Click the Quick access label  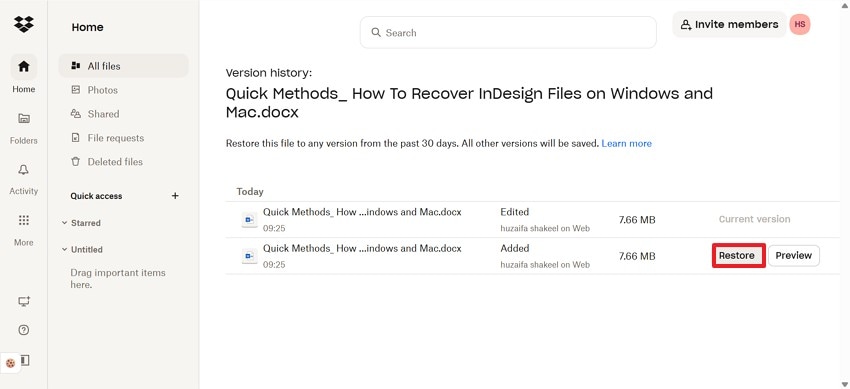(96, 196)
